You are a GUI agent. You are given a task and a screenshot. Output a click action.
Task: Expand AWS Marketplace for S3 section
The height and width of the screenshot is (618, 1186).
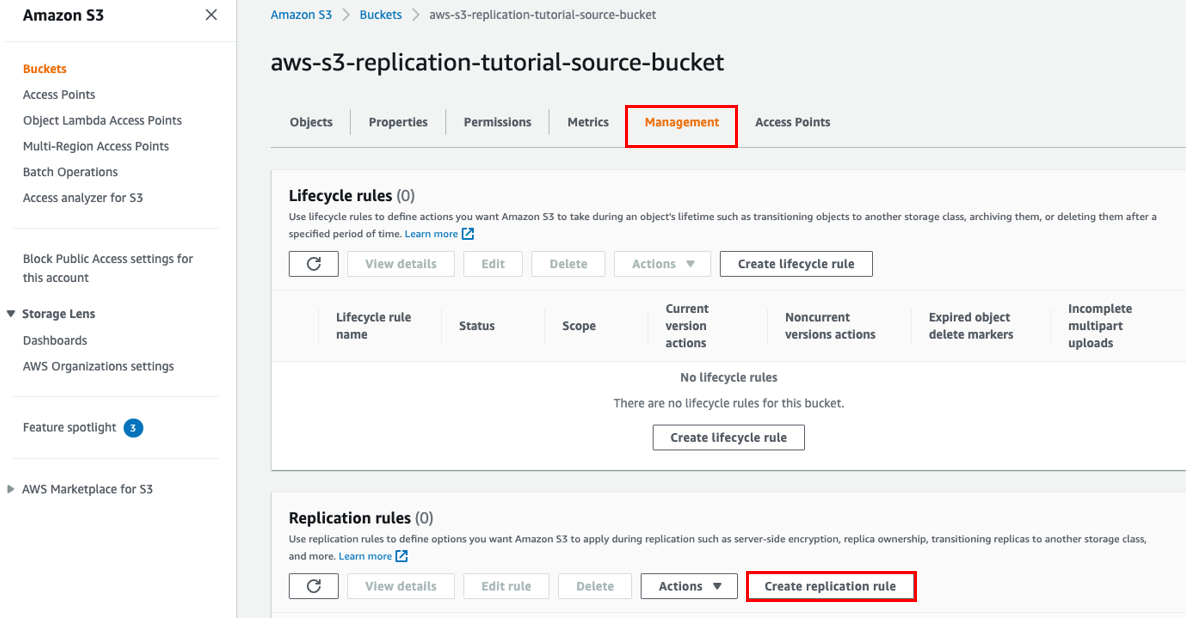[11, 489]
